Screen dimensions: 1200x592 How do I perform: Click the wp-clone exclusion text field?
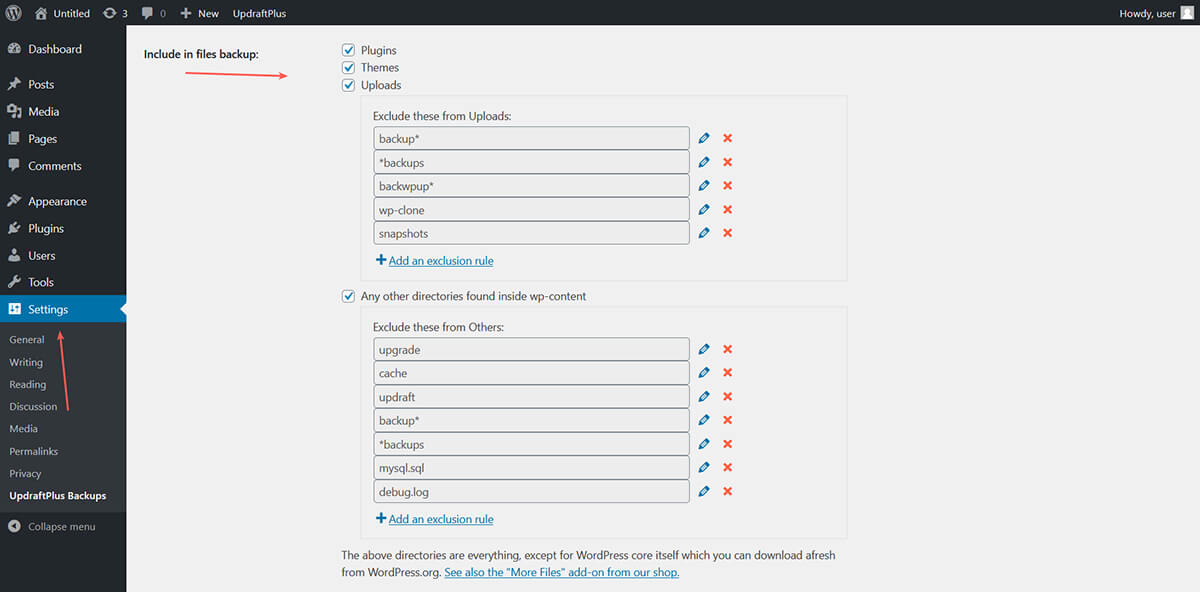pos(532,209)
